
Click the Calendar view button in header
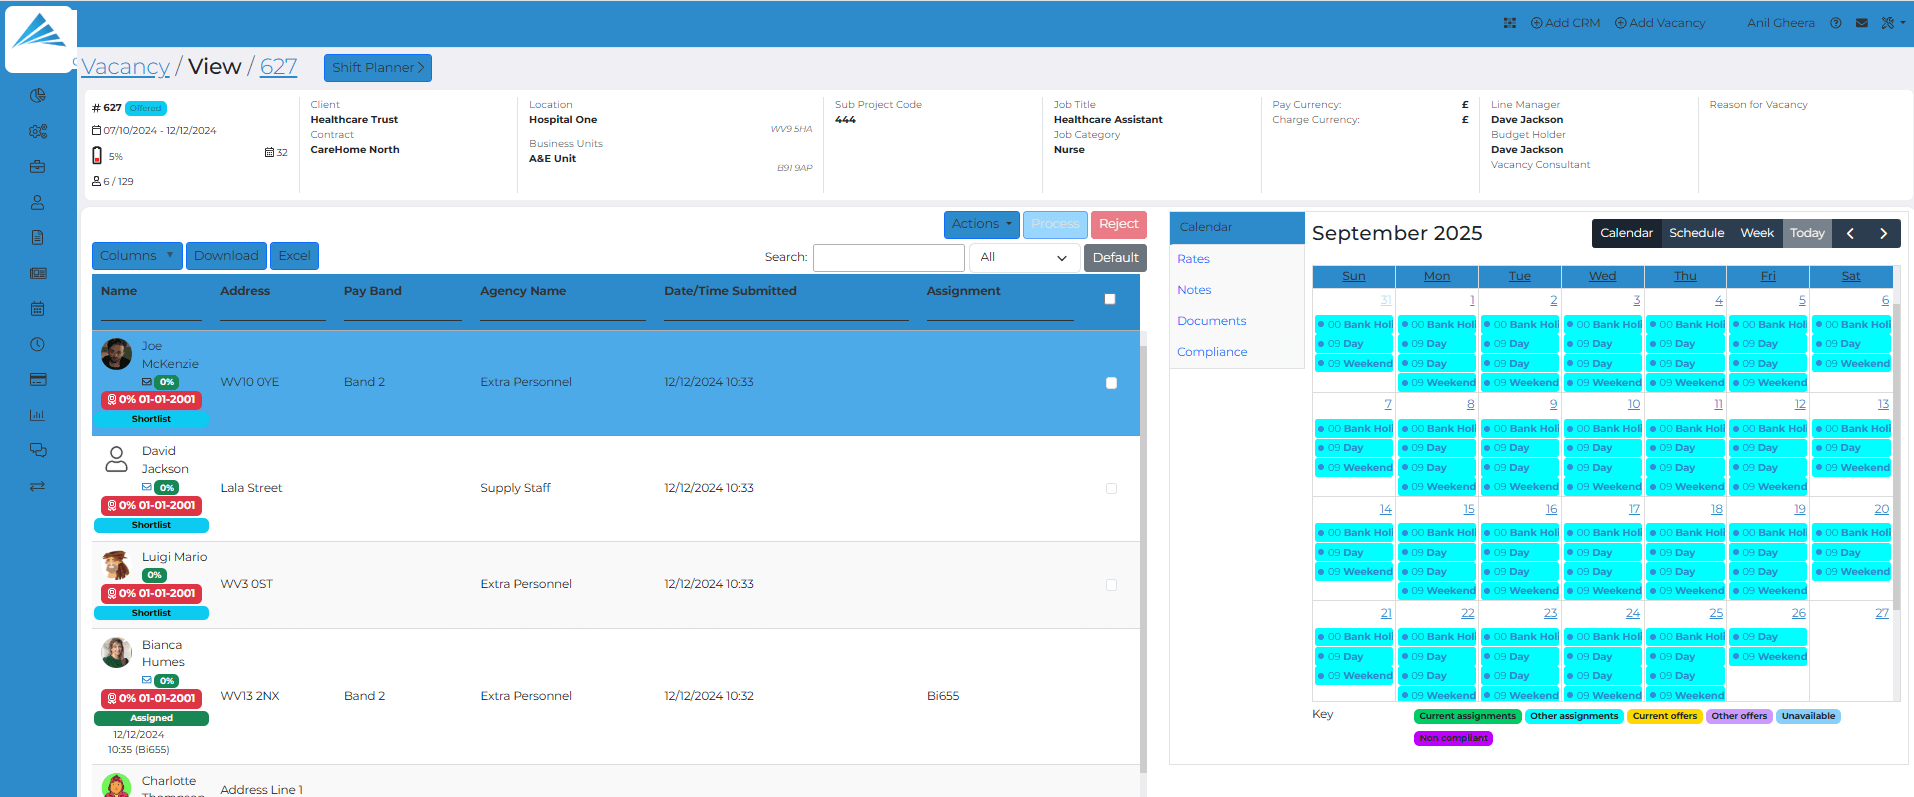coord(1626,233)
